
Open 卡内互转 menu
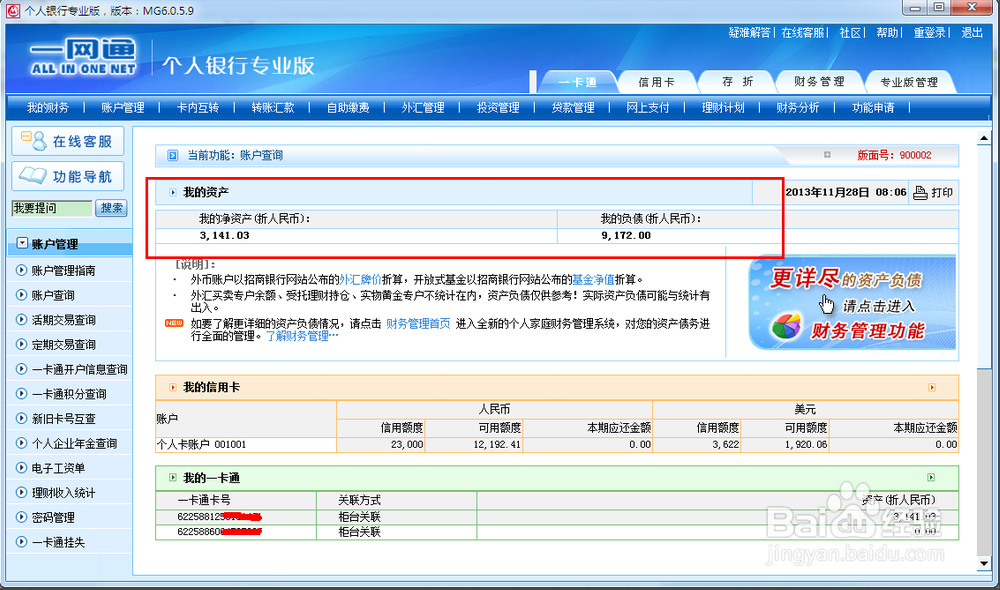pos(198,108)
